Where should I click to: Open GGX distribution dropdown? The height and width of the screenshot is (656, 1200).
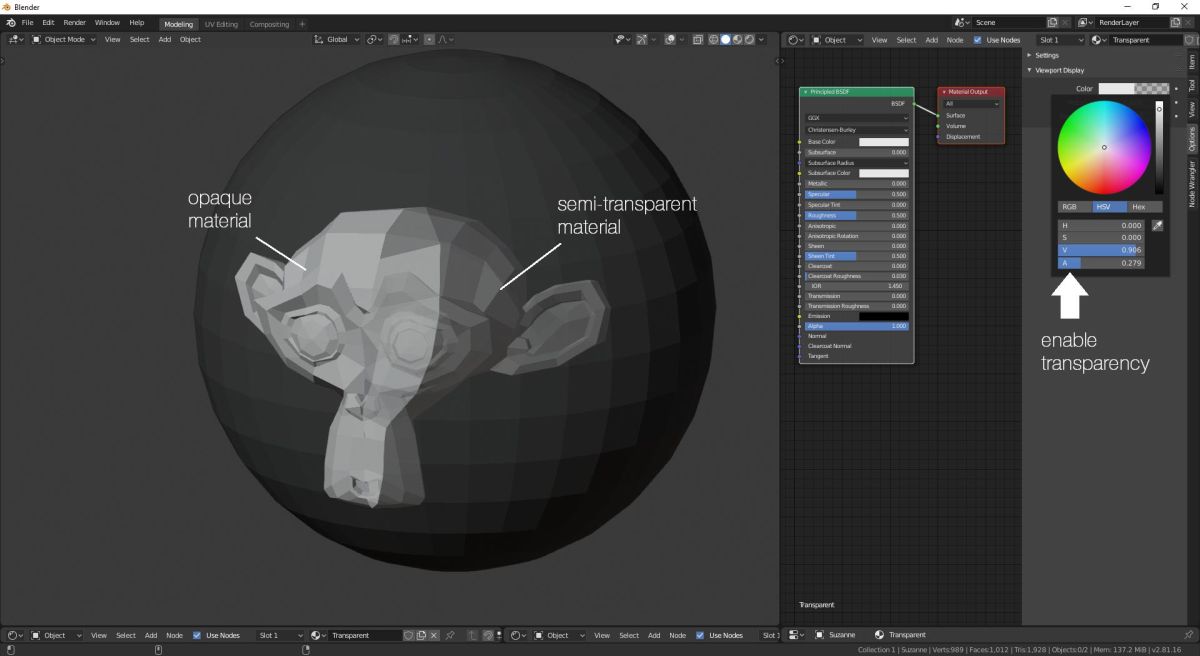pos(857,118)
